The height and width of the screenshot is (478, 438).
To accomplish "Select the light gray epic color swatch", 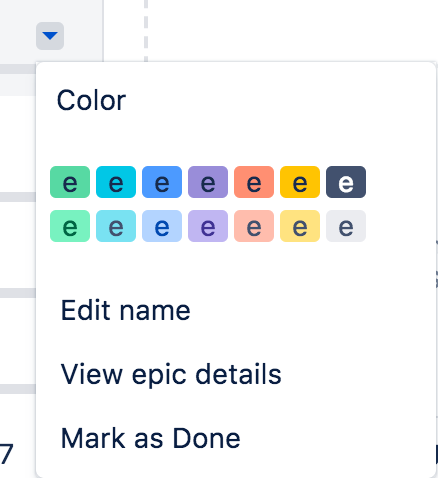I will coord(346,226).
